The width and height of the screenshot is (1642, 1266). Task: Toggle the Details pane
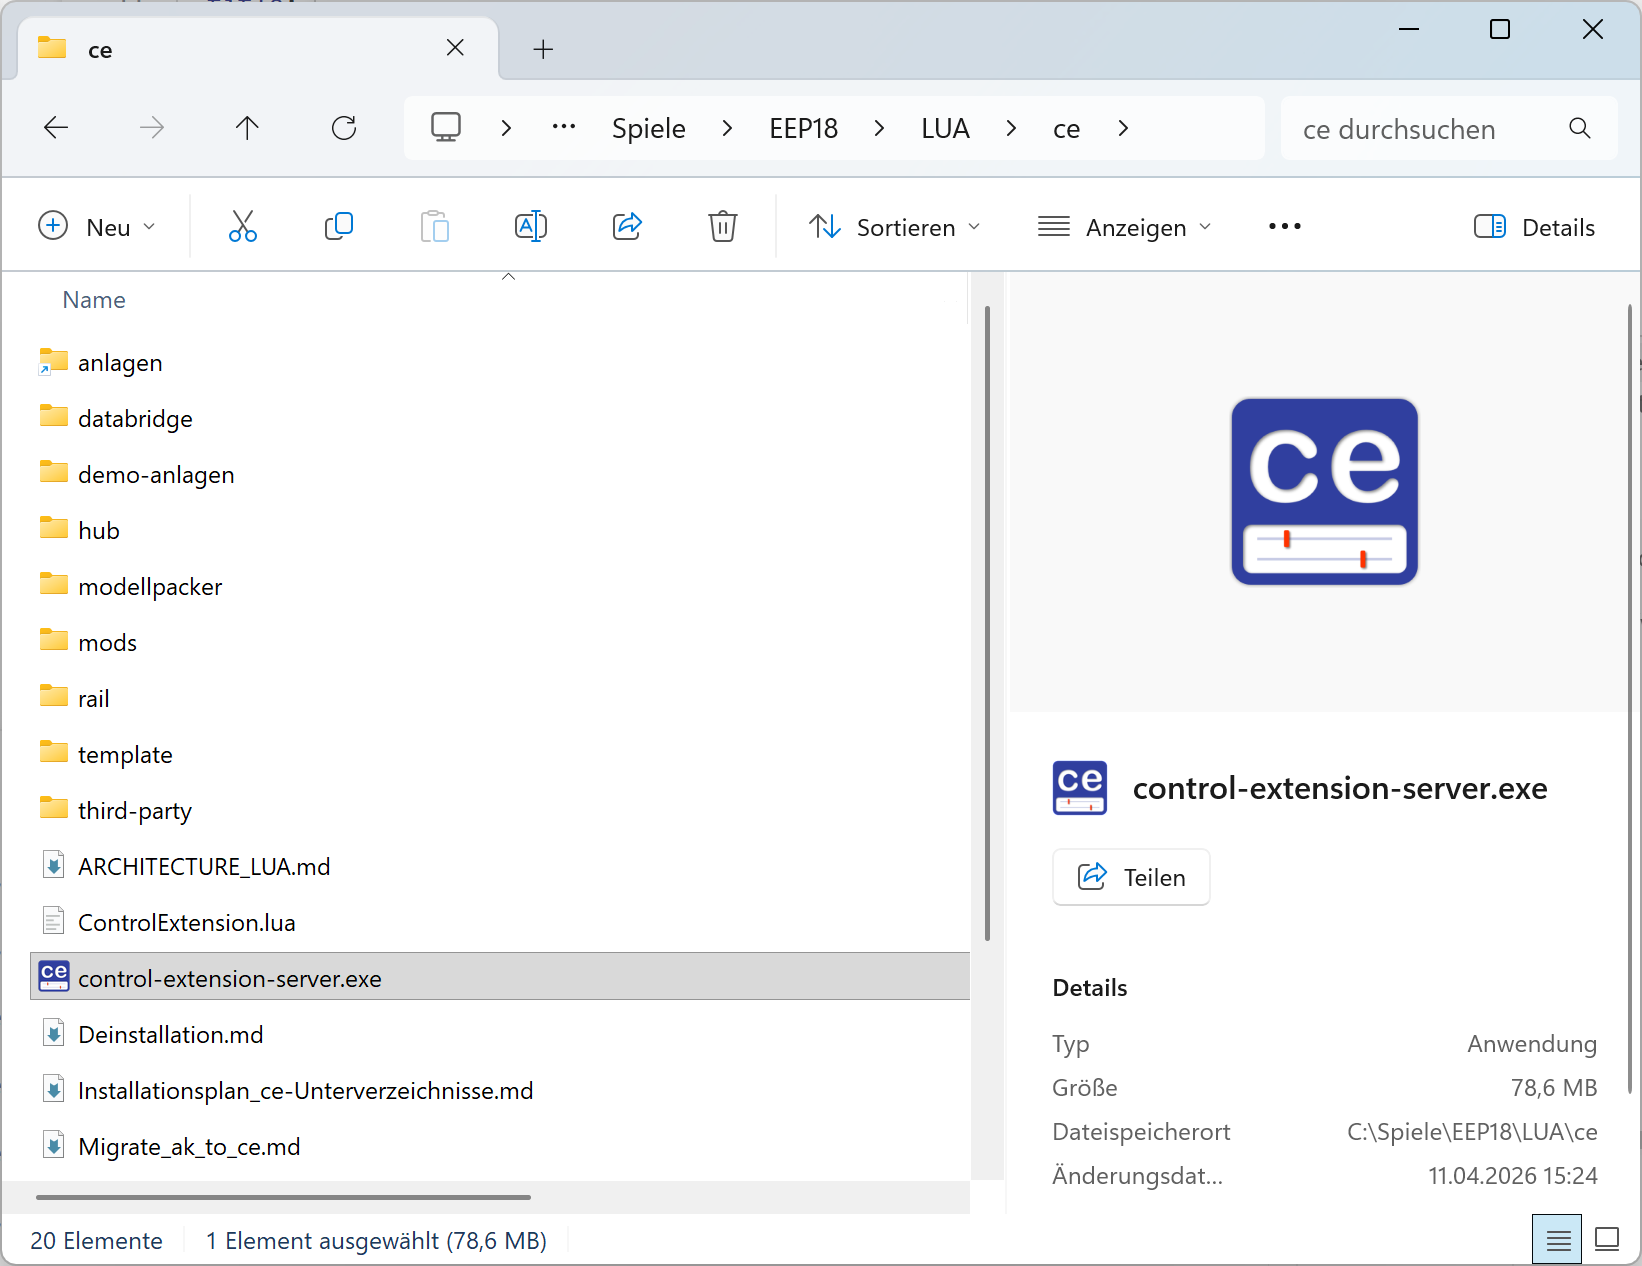1534,227
